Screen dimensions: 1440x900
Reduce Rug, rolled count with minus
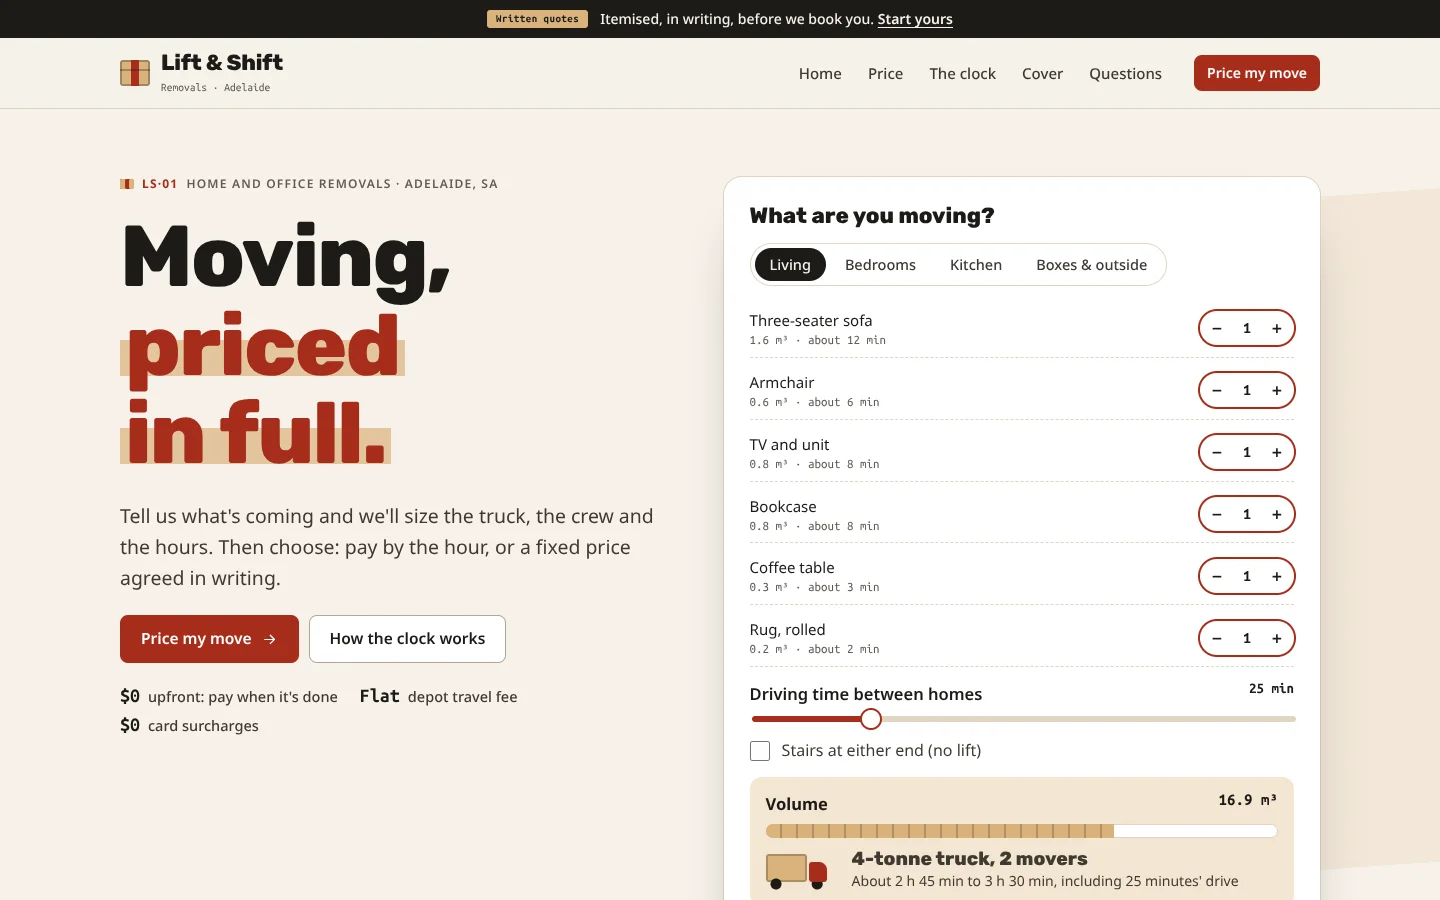click(1217, 638)
